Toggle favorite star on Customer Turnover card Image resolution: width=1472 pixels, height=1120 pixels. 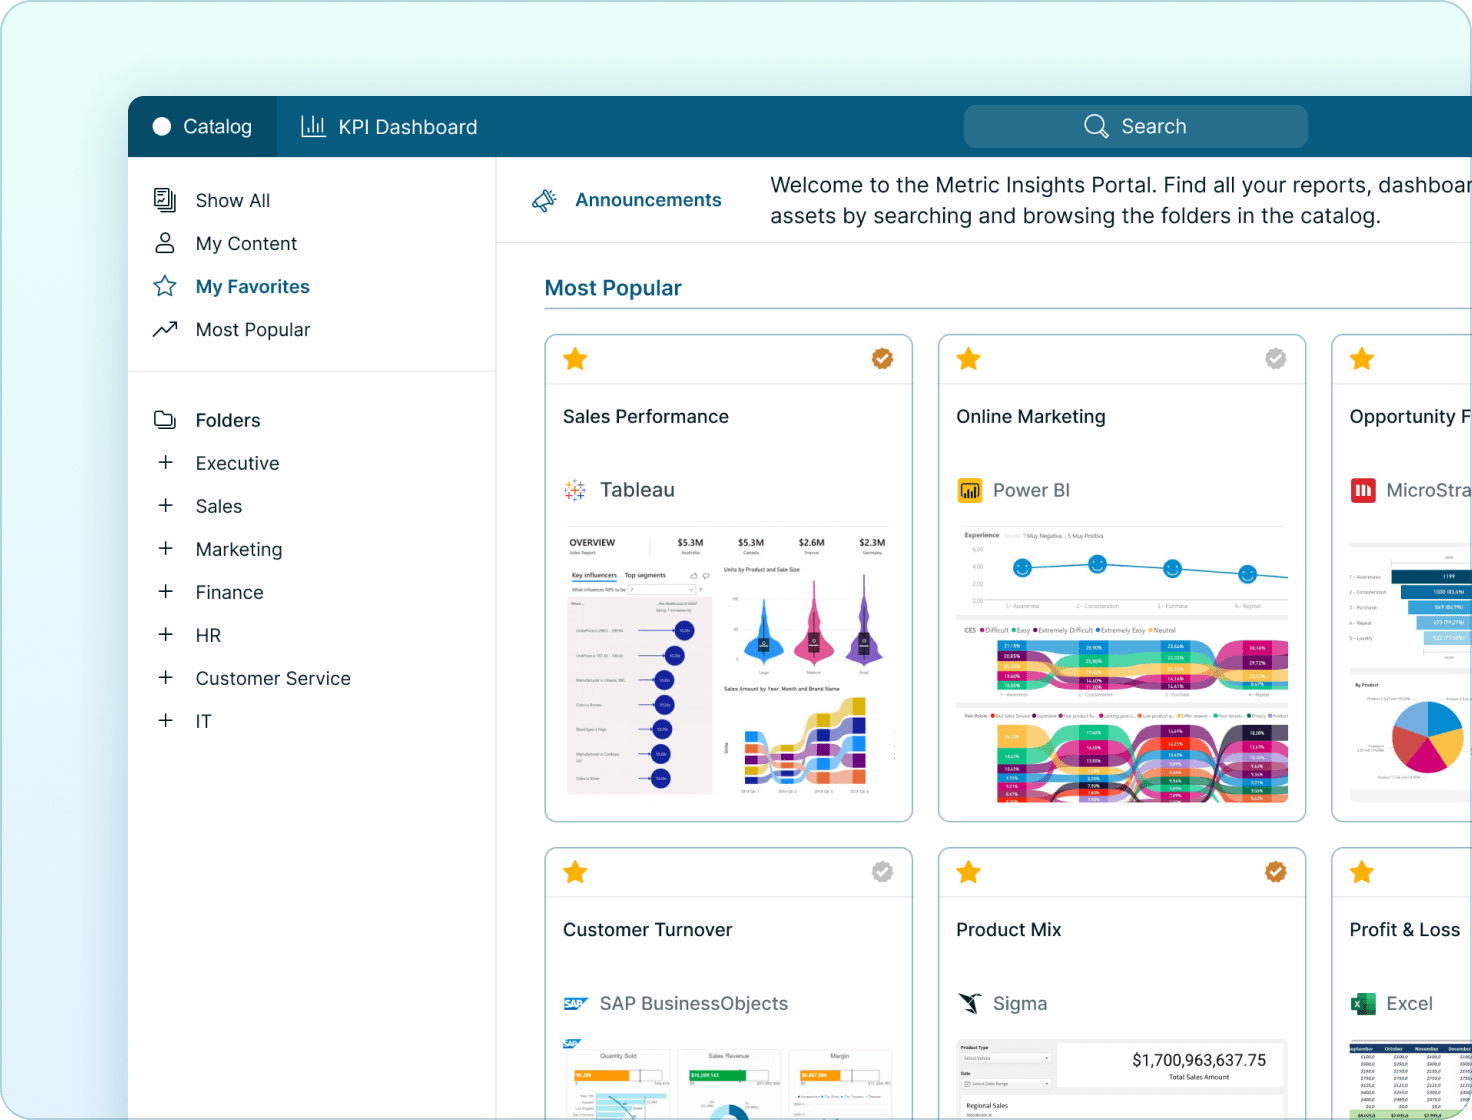point(575,872)
